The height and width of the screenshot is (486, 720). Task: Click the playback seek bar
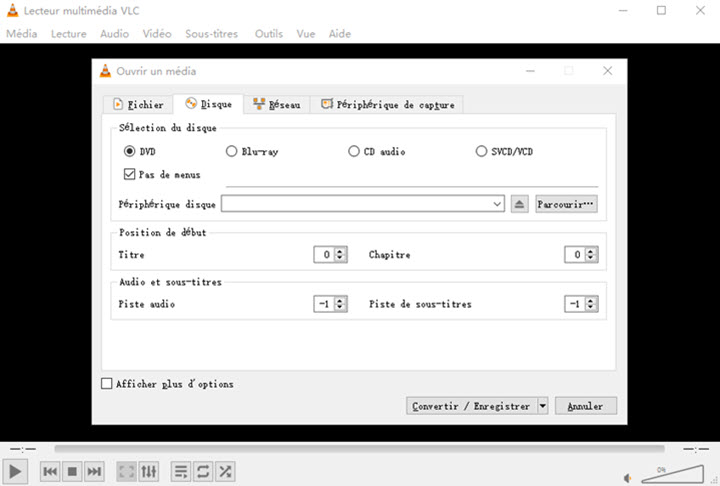(359, 448)
